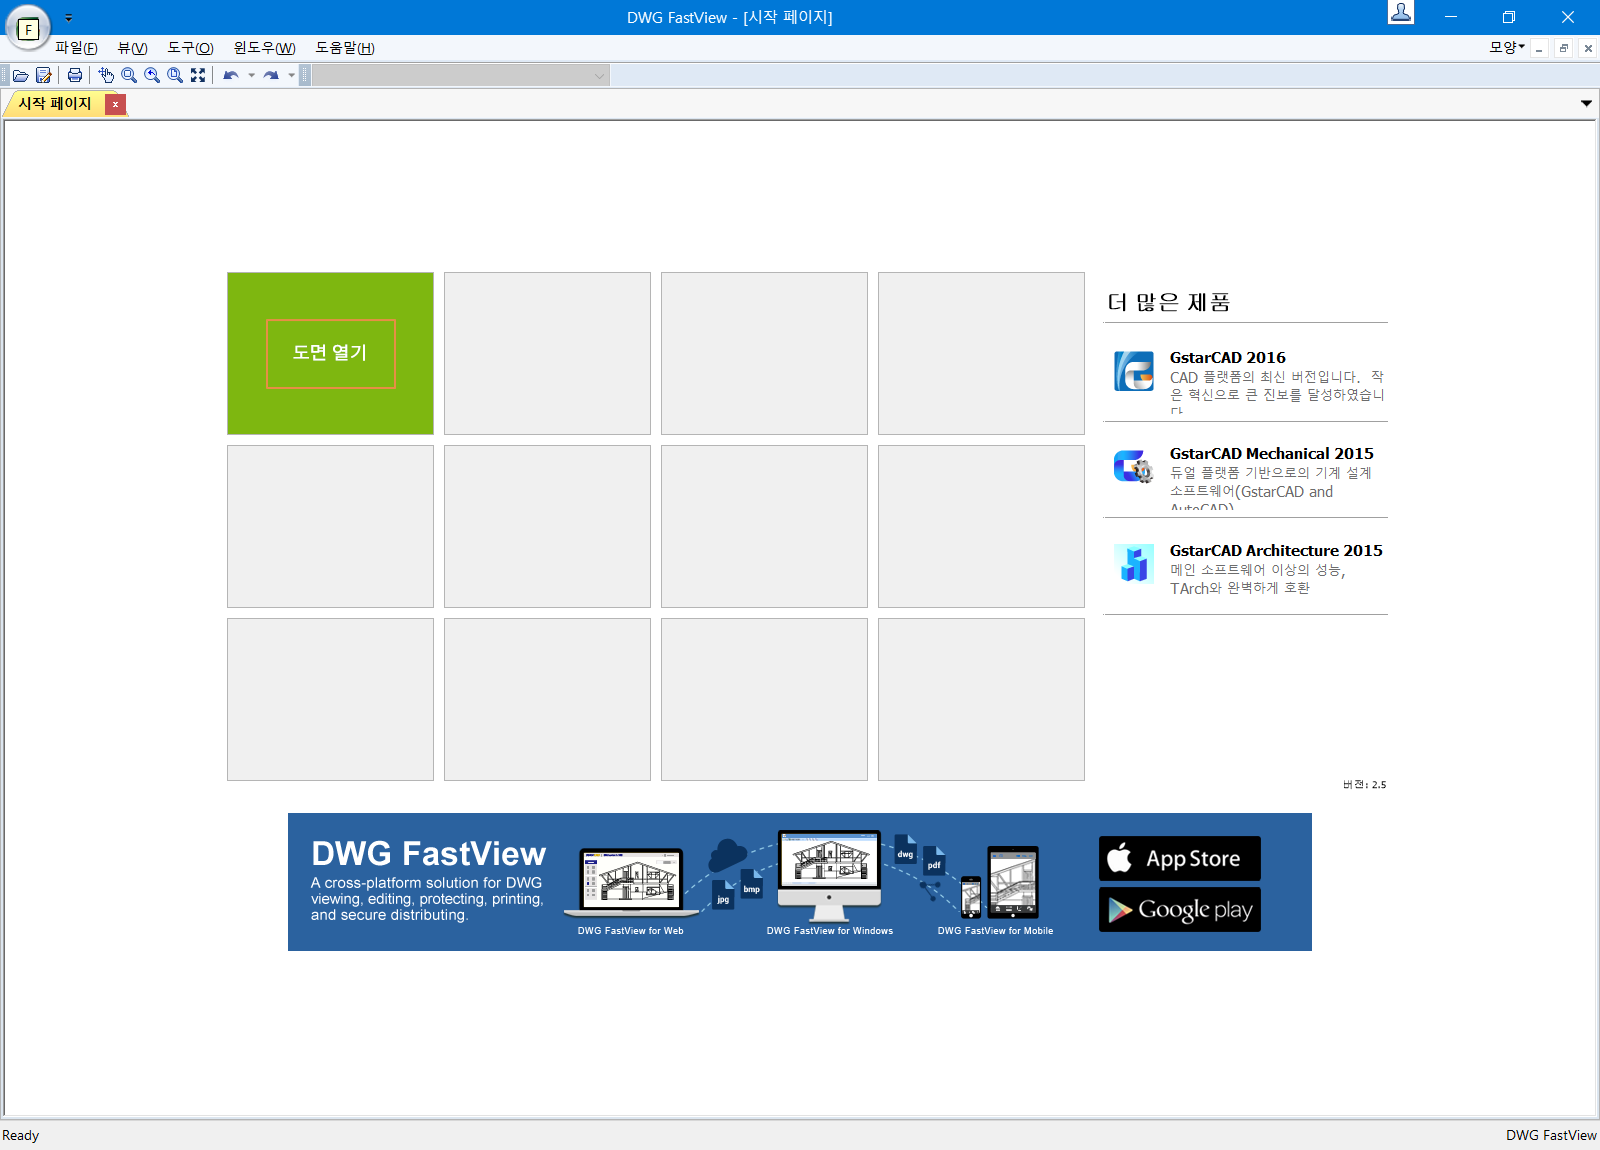Click the open file folder icon
Viewport: 1600px width, 1150px height.
tap(20, 75)
